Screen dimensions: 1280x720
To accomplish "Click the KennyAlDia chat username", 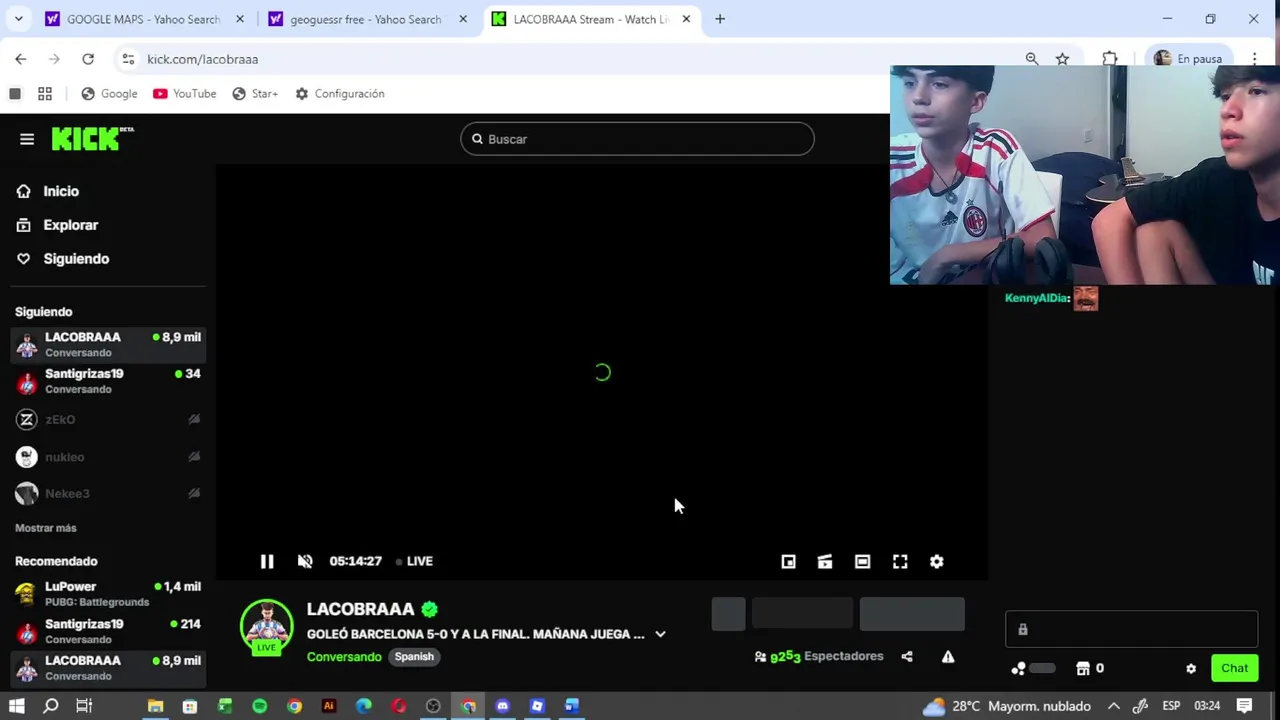I will click(x=1037, y=298).
